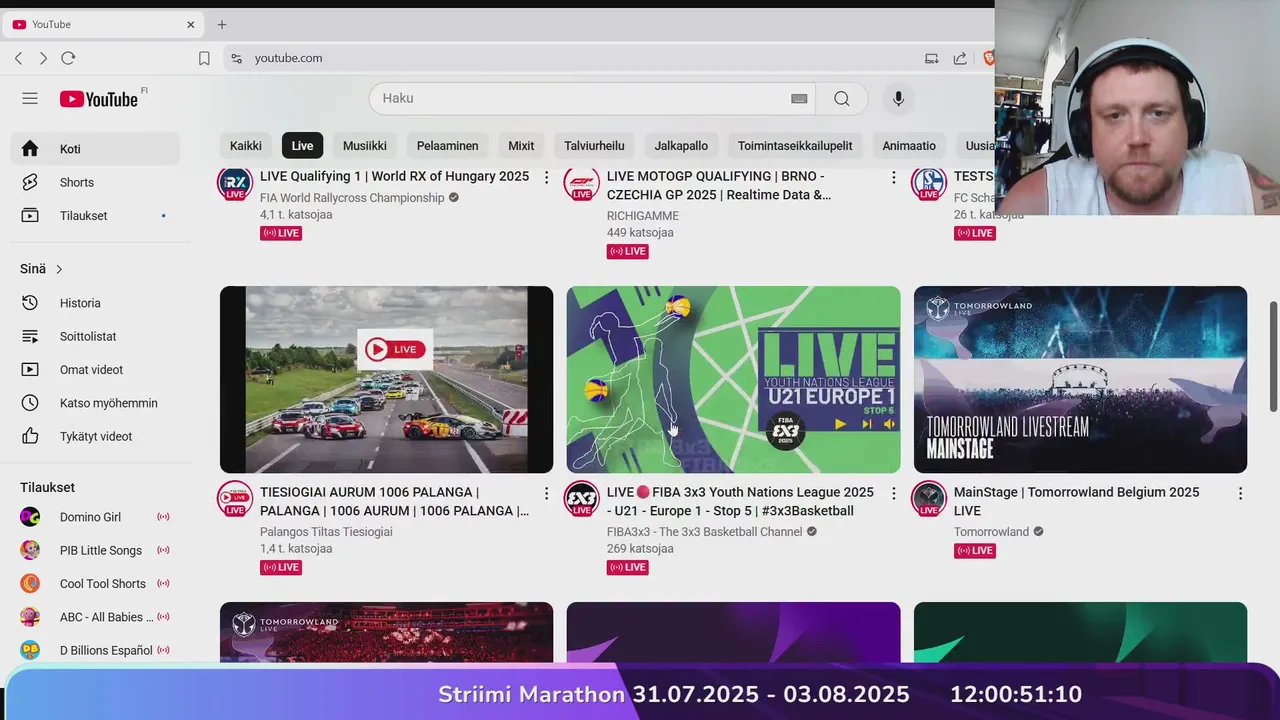Screen dimensions: 1280x720
Task: Open Omat videot in the sidebar
Action: tap(95, 370)
